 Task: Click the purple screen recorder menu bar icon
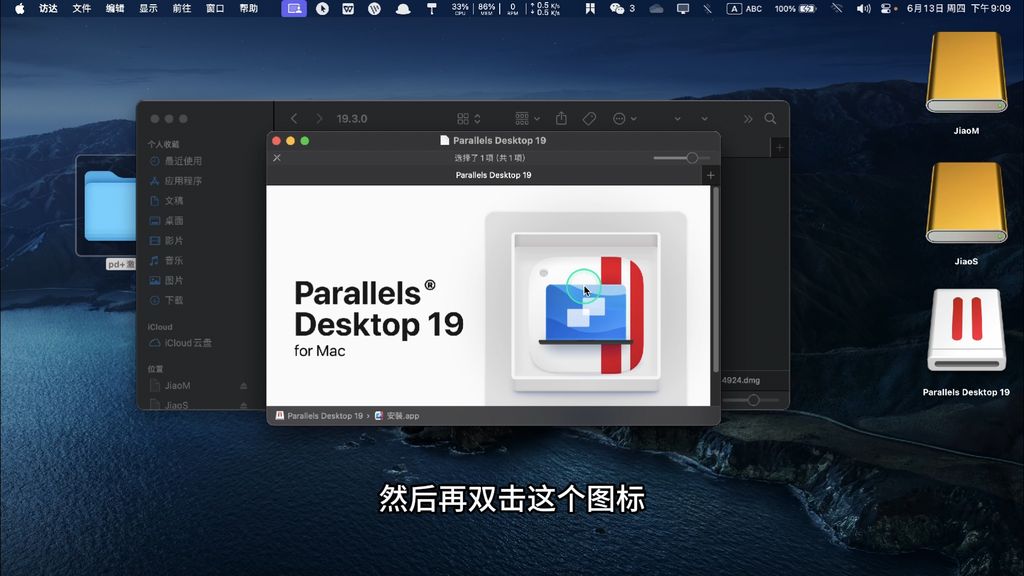(x=294, y=8)
